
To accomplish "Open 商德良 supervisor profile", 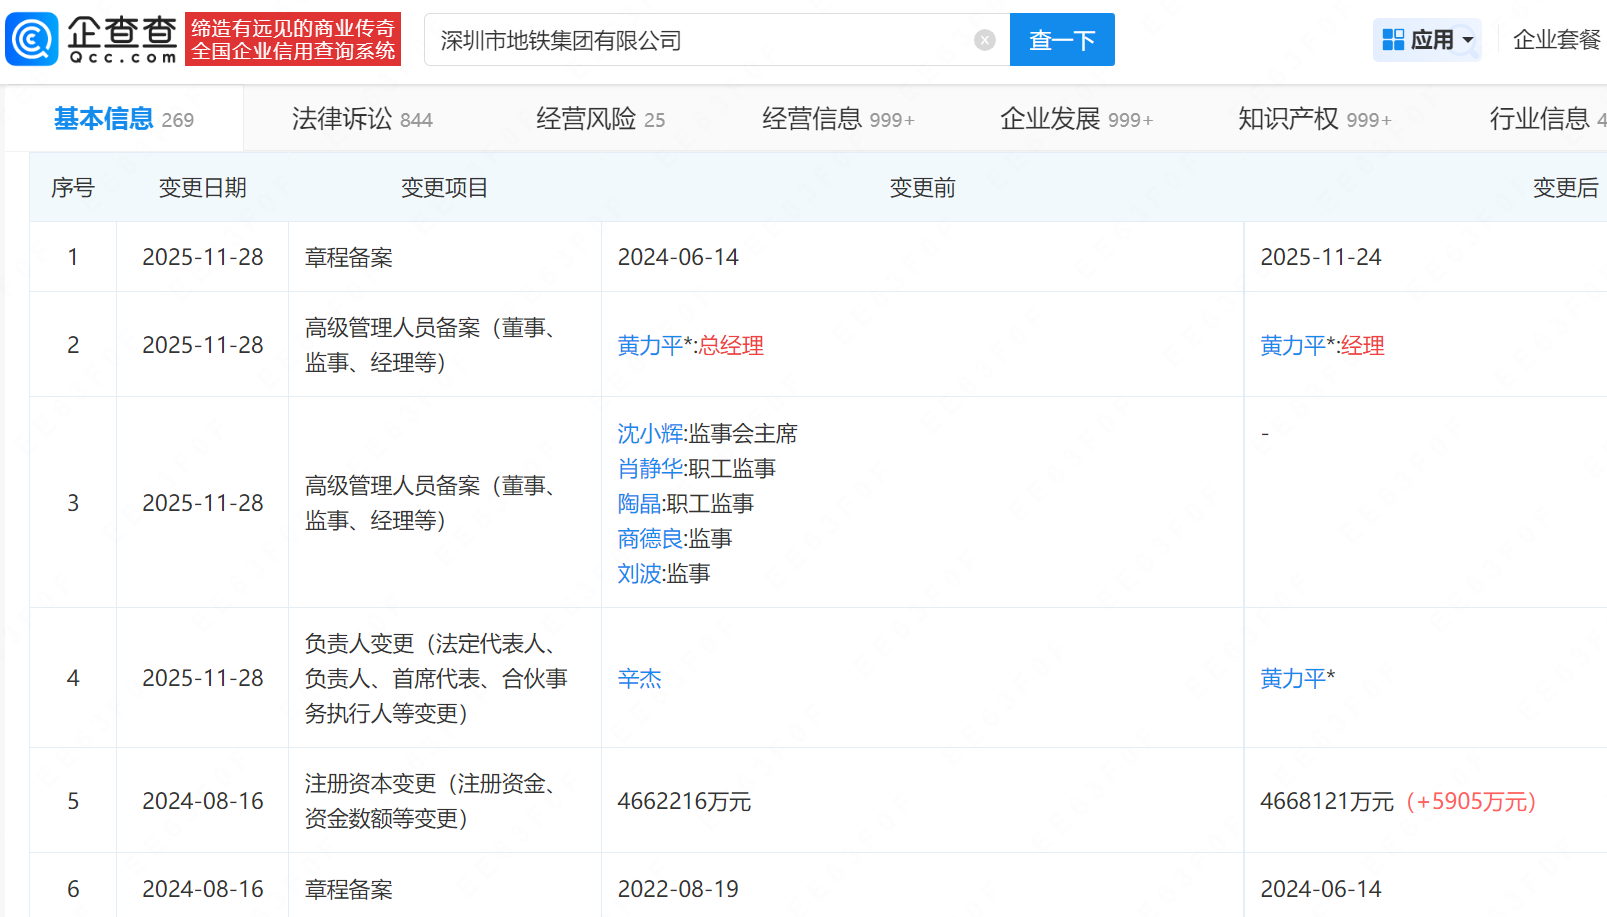I will click(x=650, y=539).
